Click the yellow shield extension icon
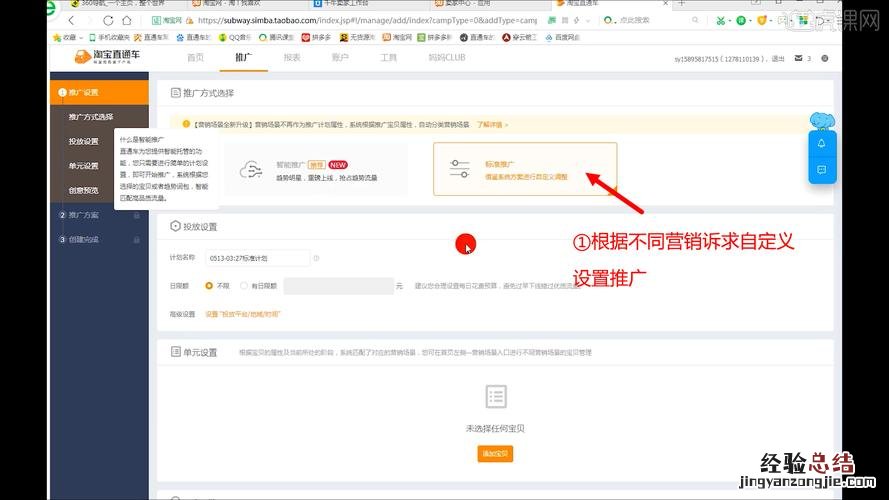 pyautogui.click(x=761, y=20)
